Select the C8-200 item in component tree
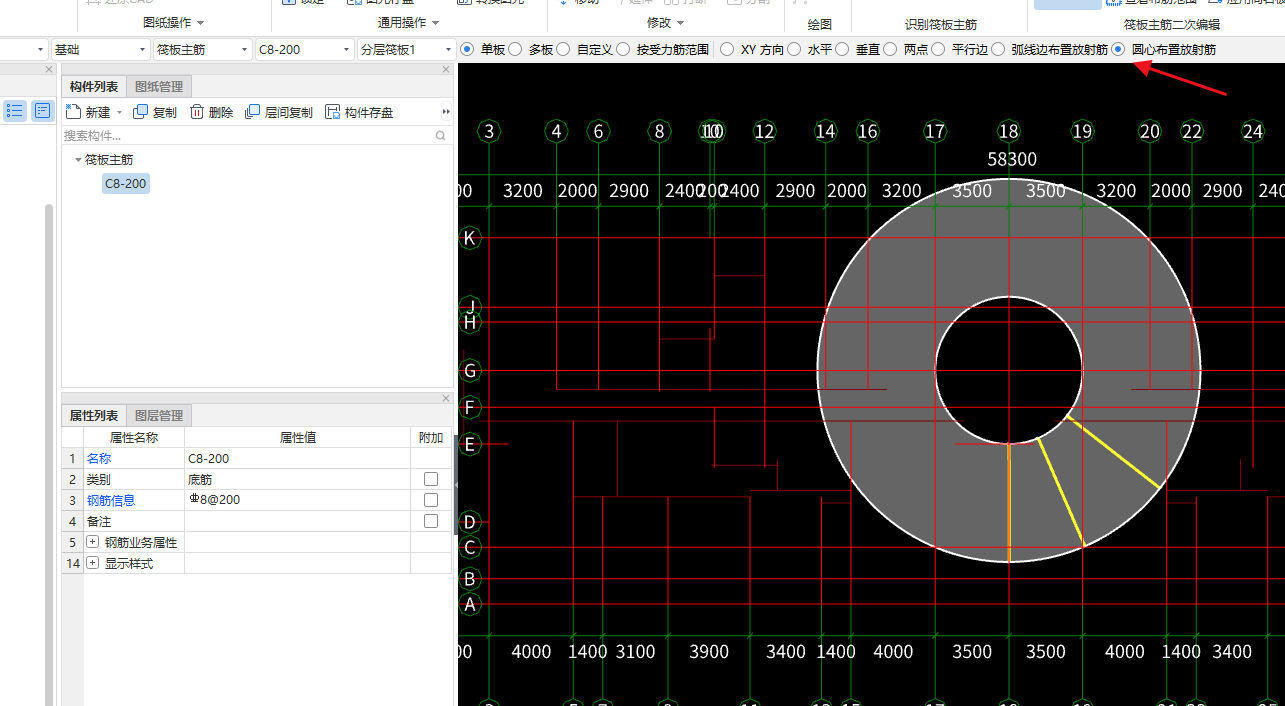The image size is (1285, 706). [x=126, y=183]
